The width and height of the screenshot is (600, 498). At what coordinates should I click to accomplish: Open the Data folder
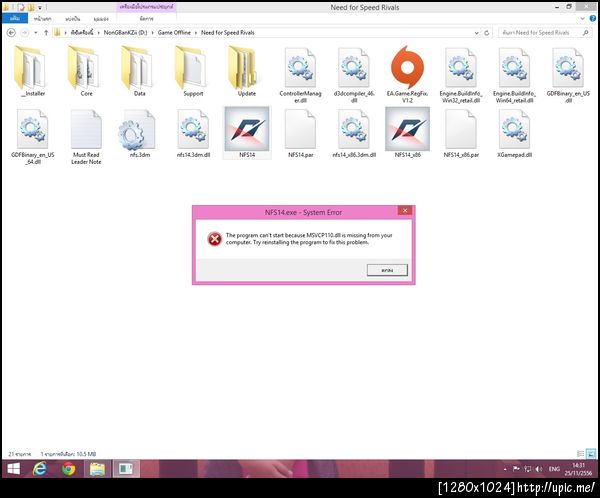pos(140,71)
